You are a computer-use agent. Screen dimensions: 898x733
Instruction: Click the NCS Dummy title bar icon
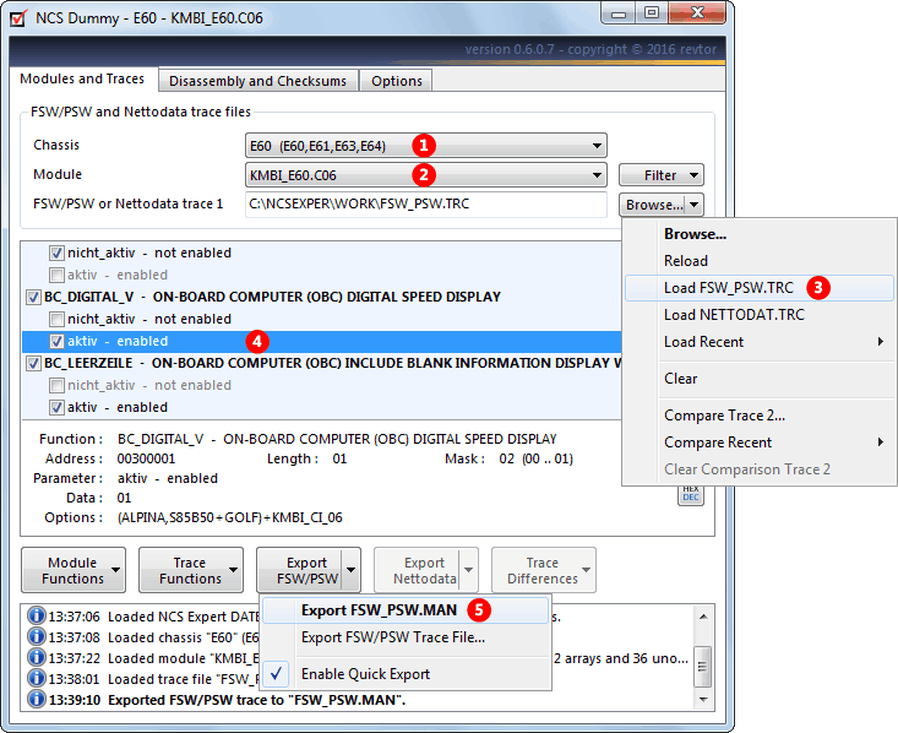(x=16, y=17)
